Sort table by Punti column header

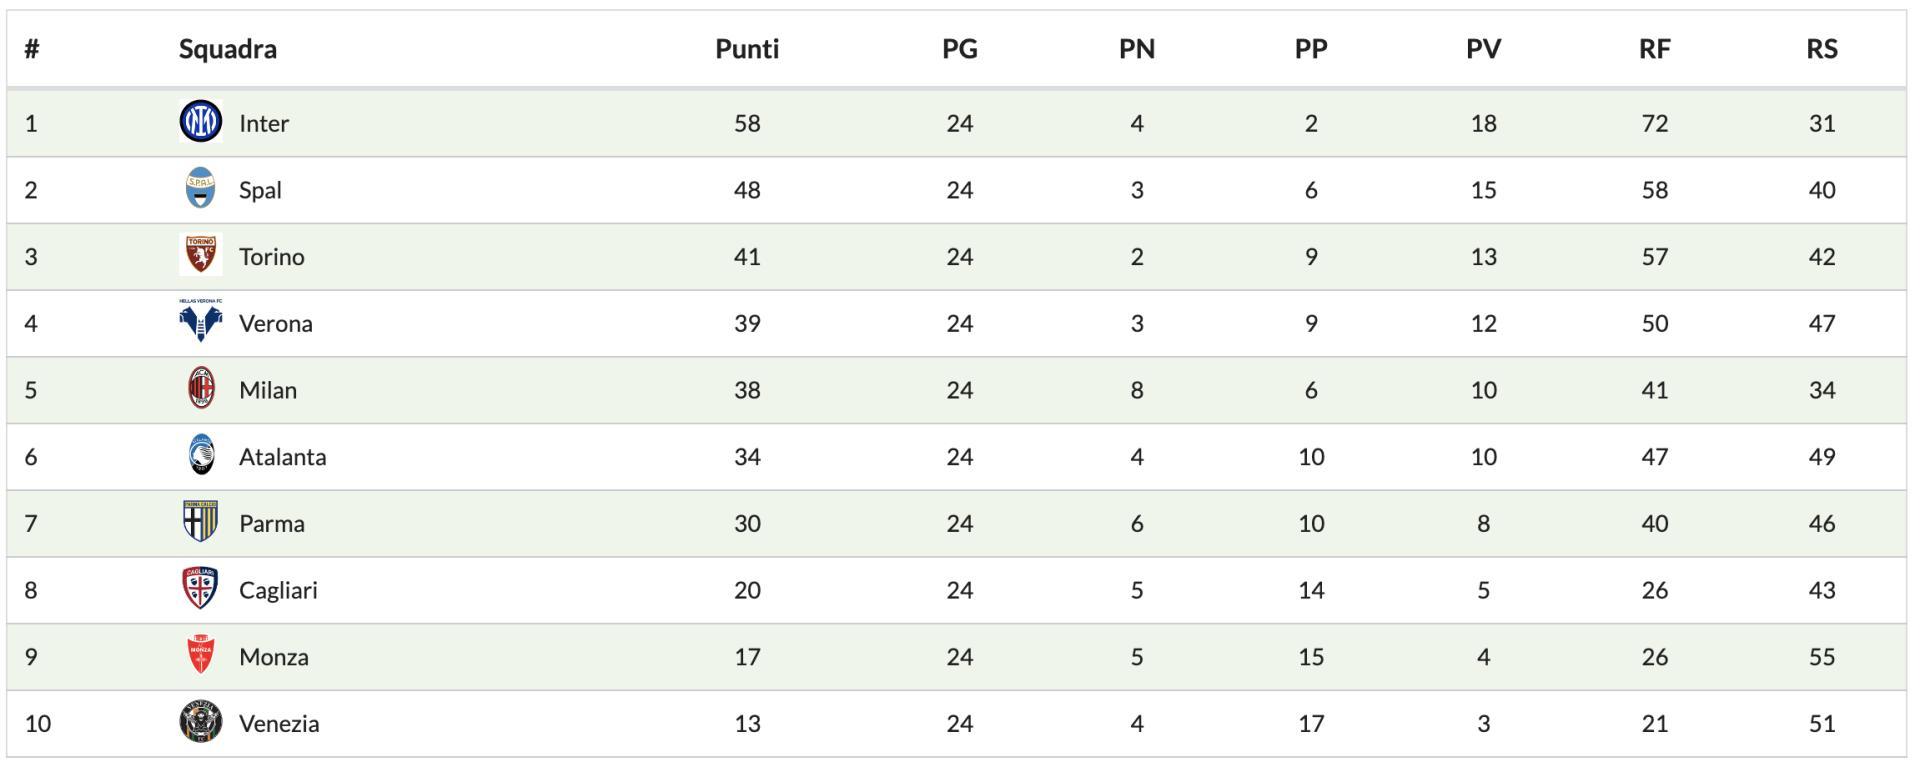pos(747,49)
